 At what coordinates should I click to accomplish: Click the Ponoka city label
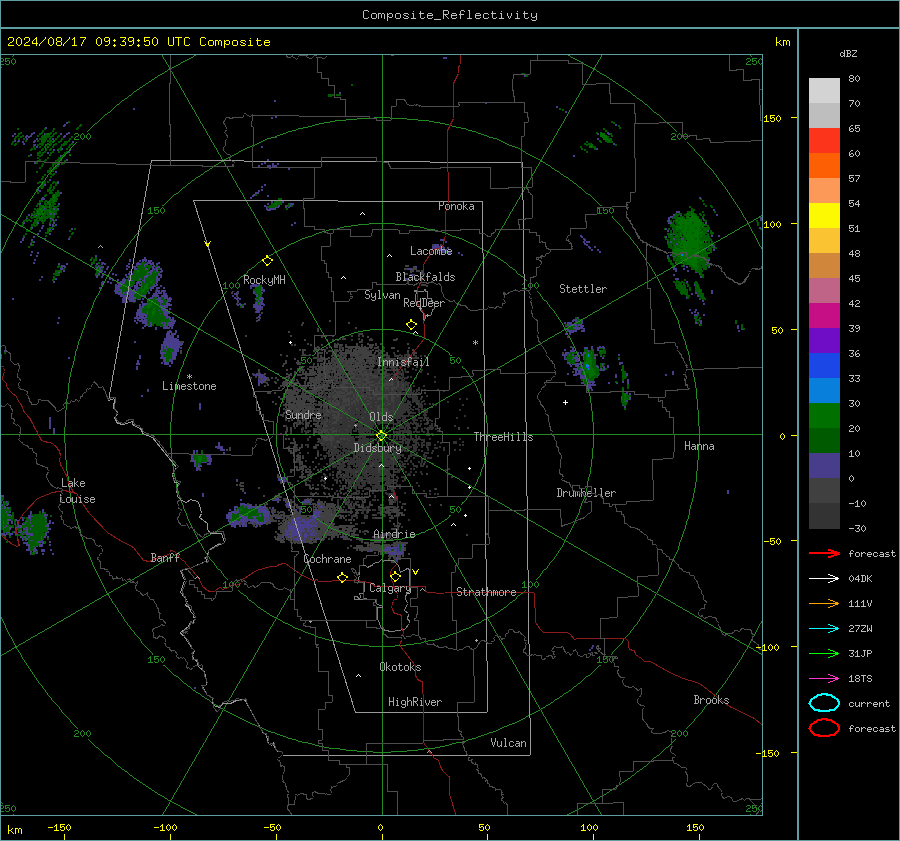tap(456, 206)
